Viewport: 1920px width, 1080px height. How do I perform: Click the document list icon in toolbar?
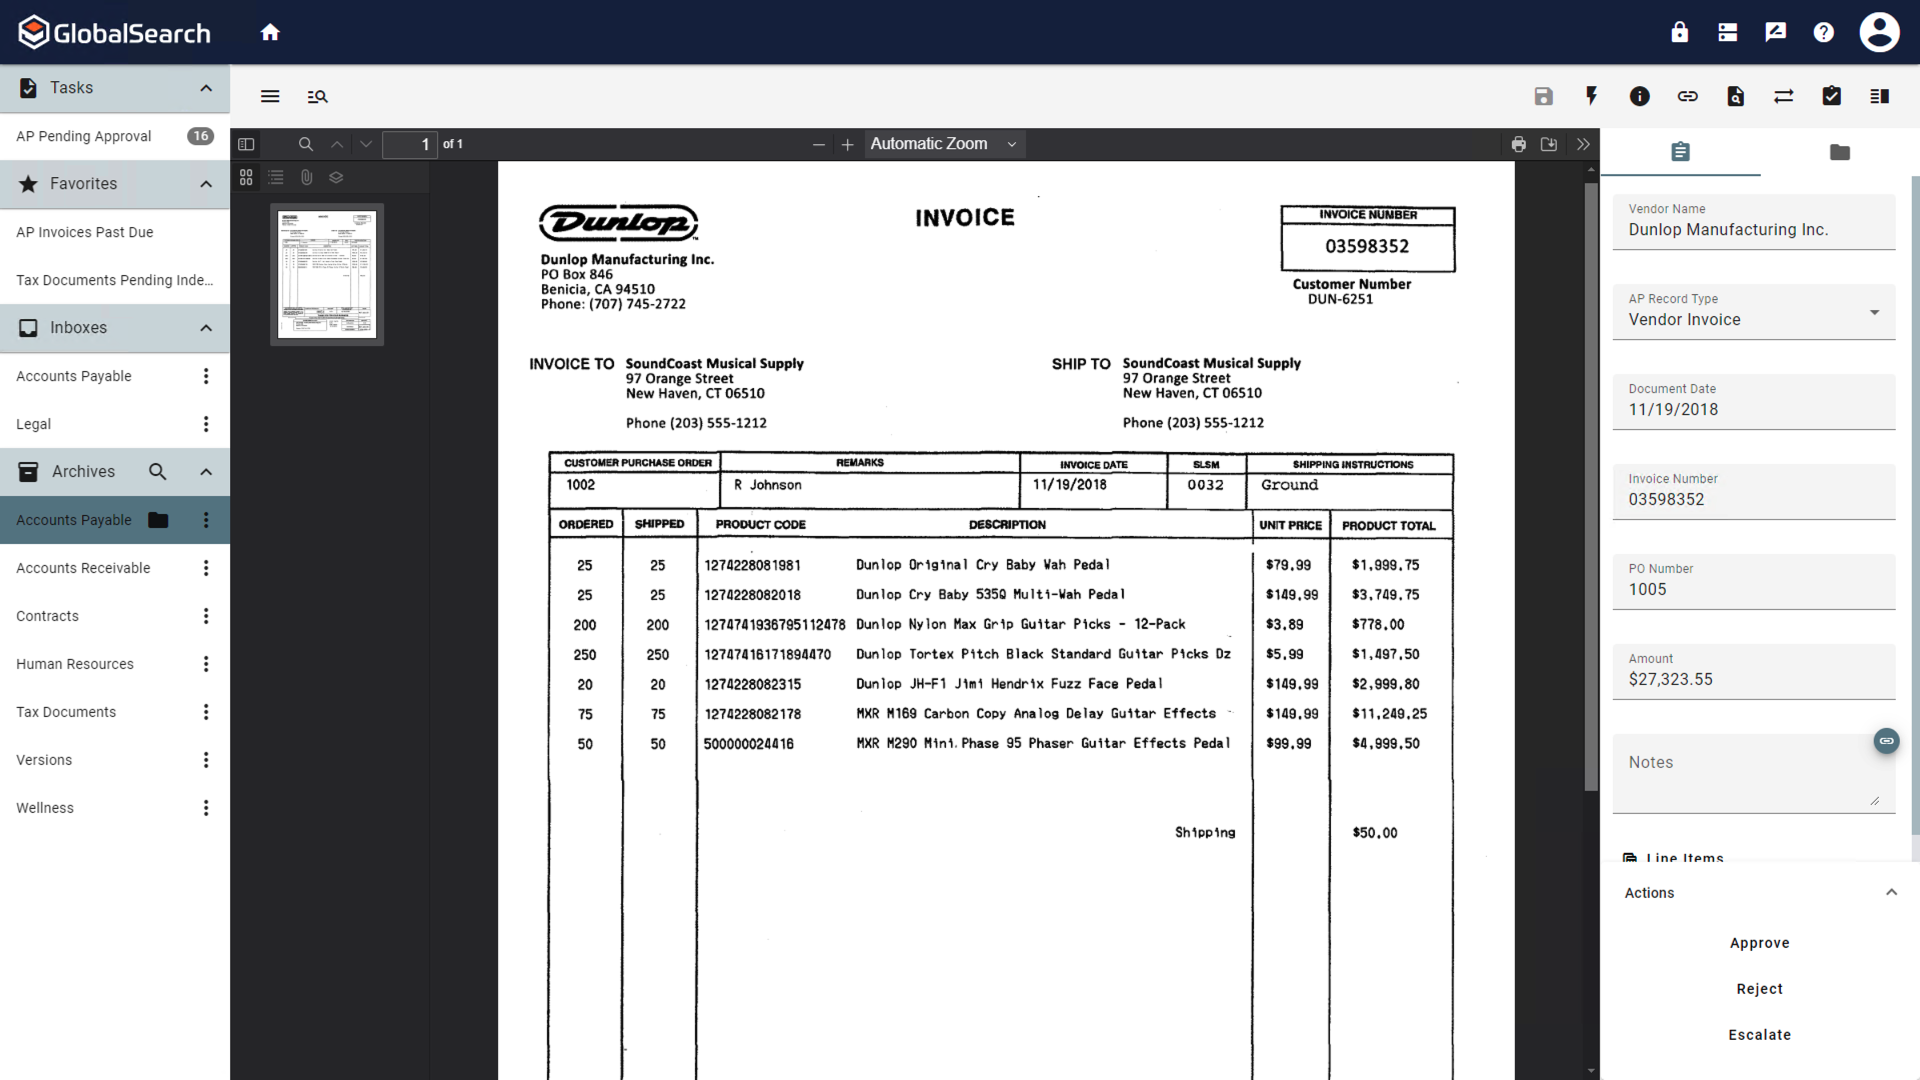pos(1880,96)
